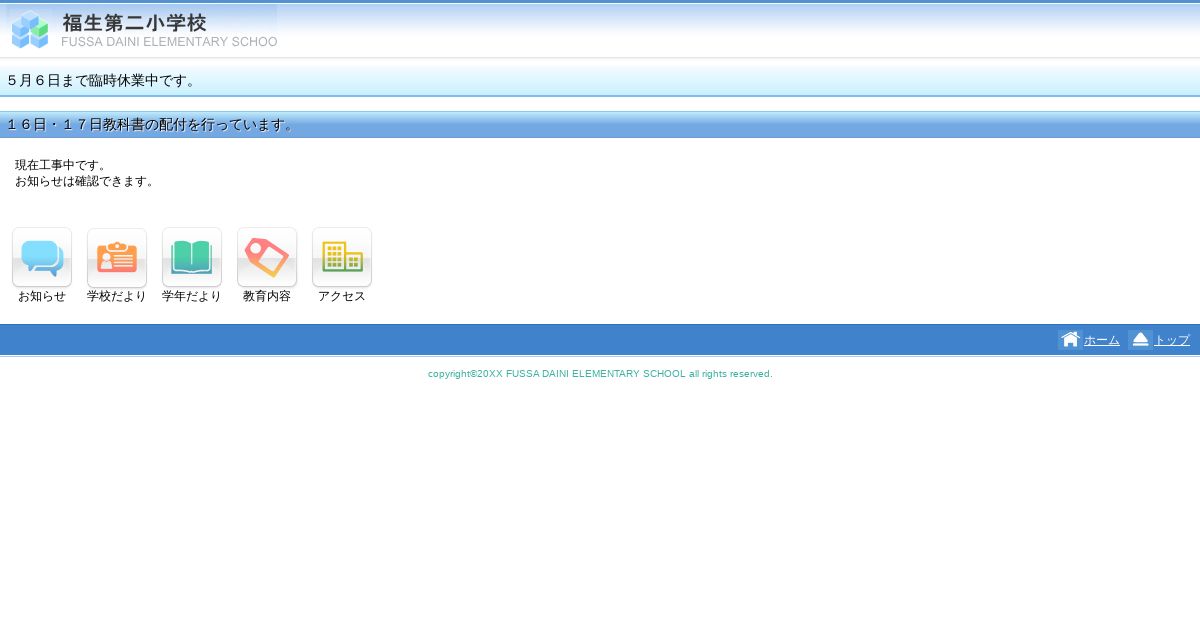Viewport: 1200px width, 630px height.
Task: Select the 教育内容 label
Action: point(267,297)
